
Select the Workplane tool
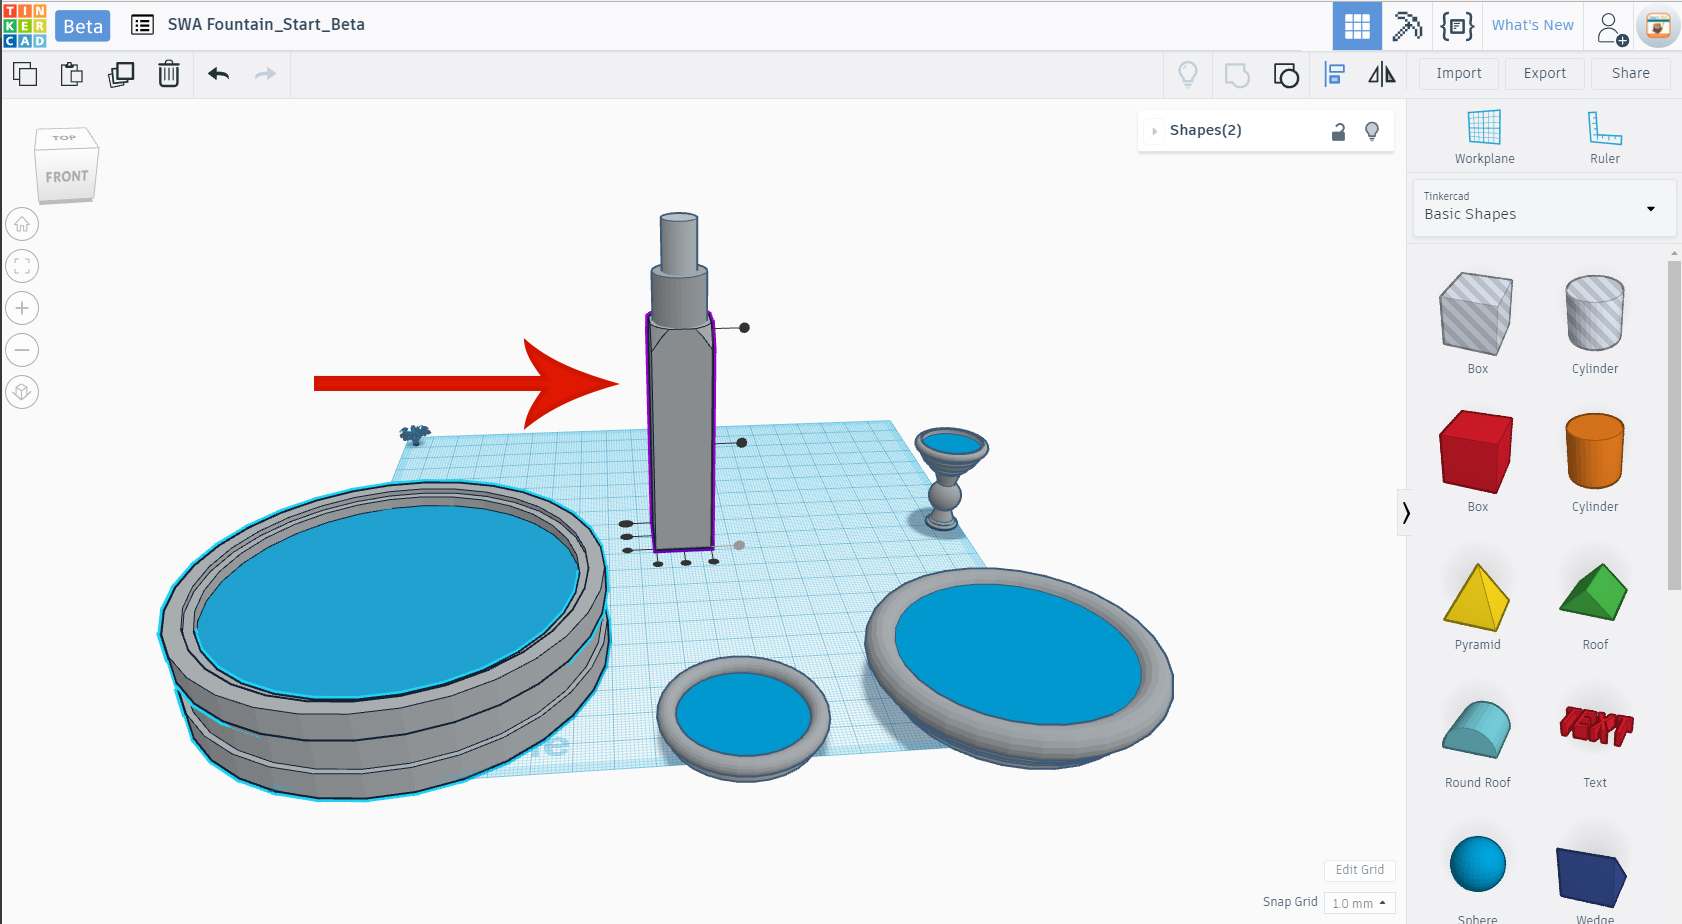[x=1484, y=137]
